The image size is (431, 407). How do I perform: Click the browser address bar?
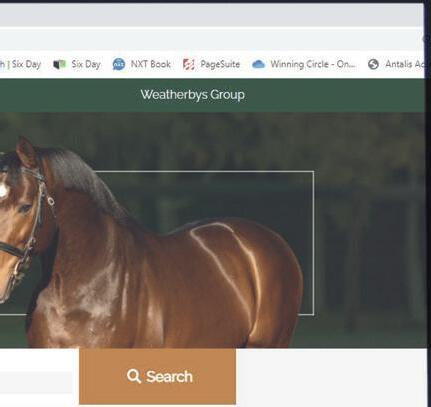point(210,39)
